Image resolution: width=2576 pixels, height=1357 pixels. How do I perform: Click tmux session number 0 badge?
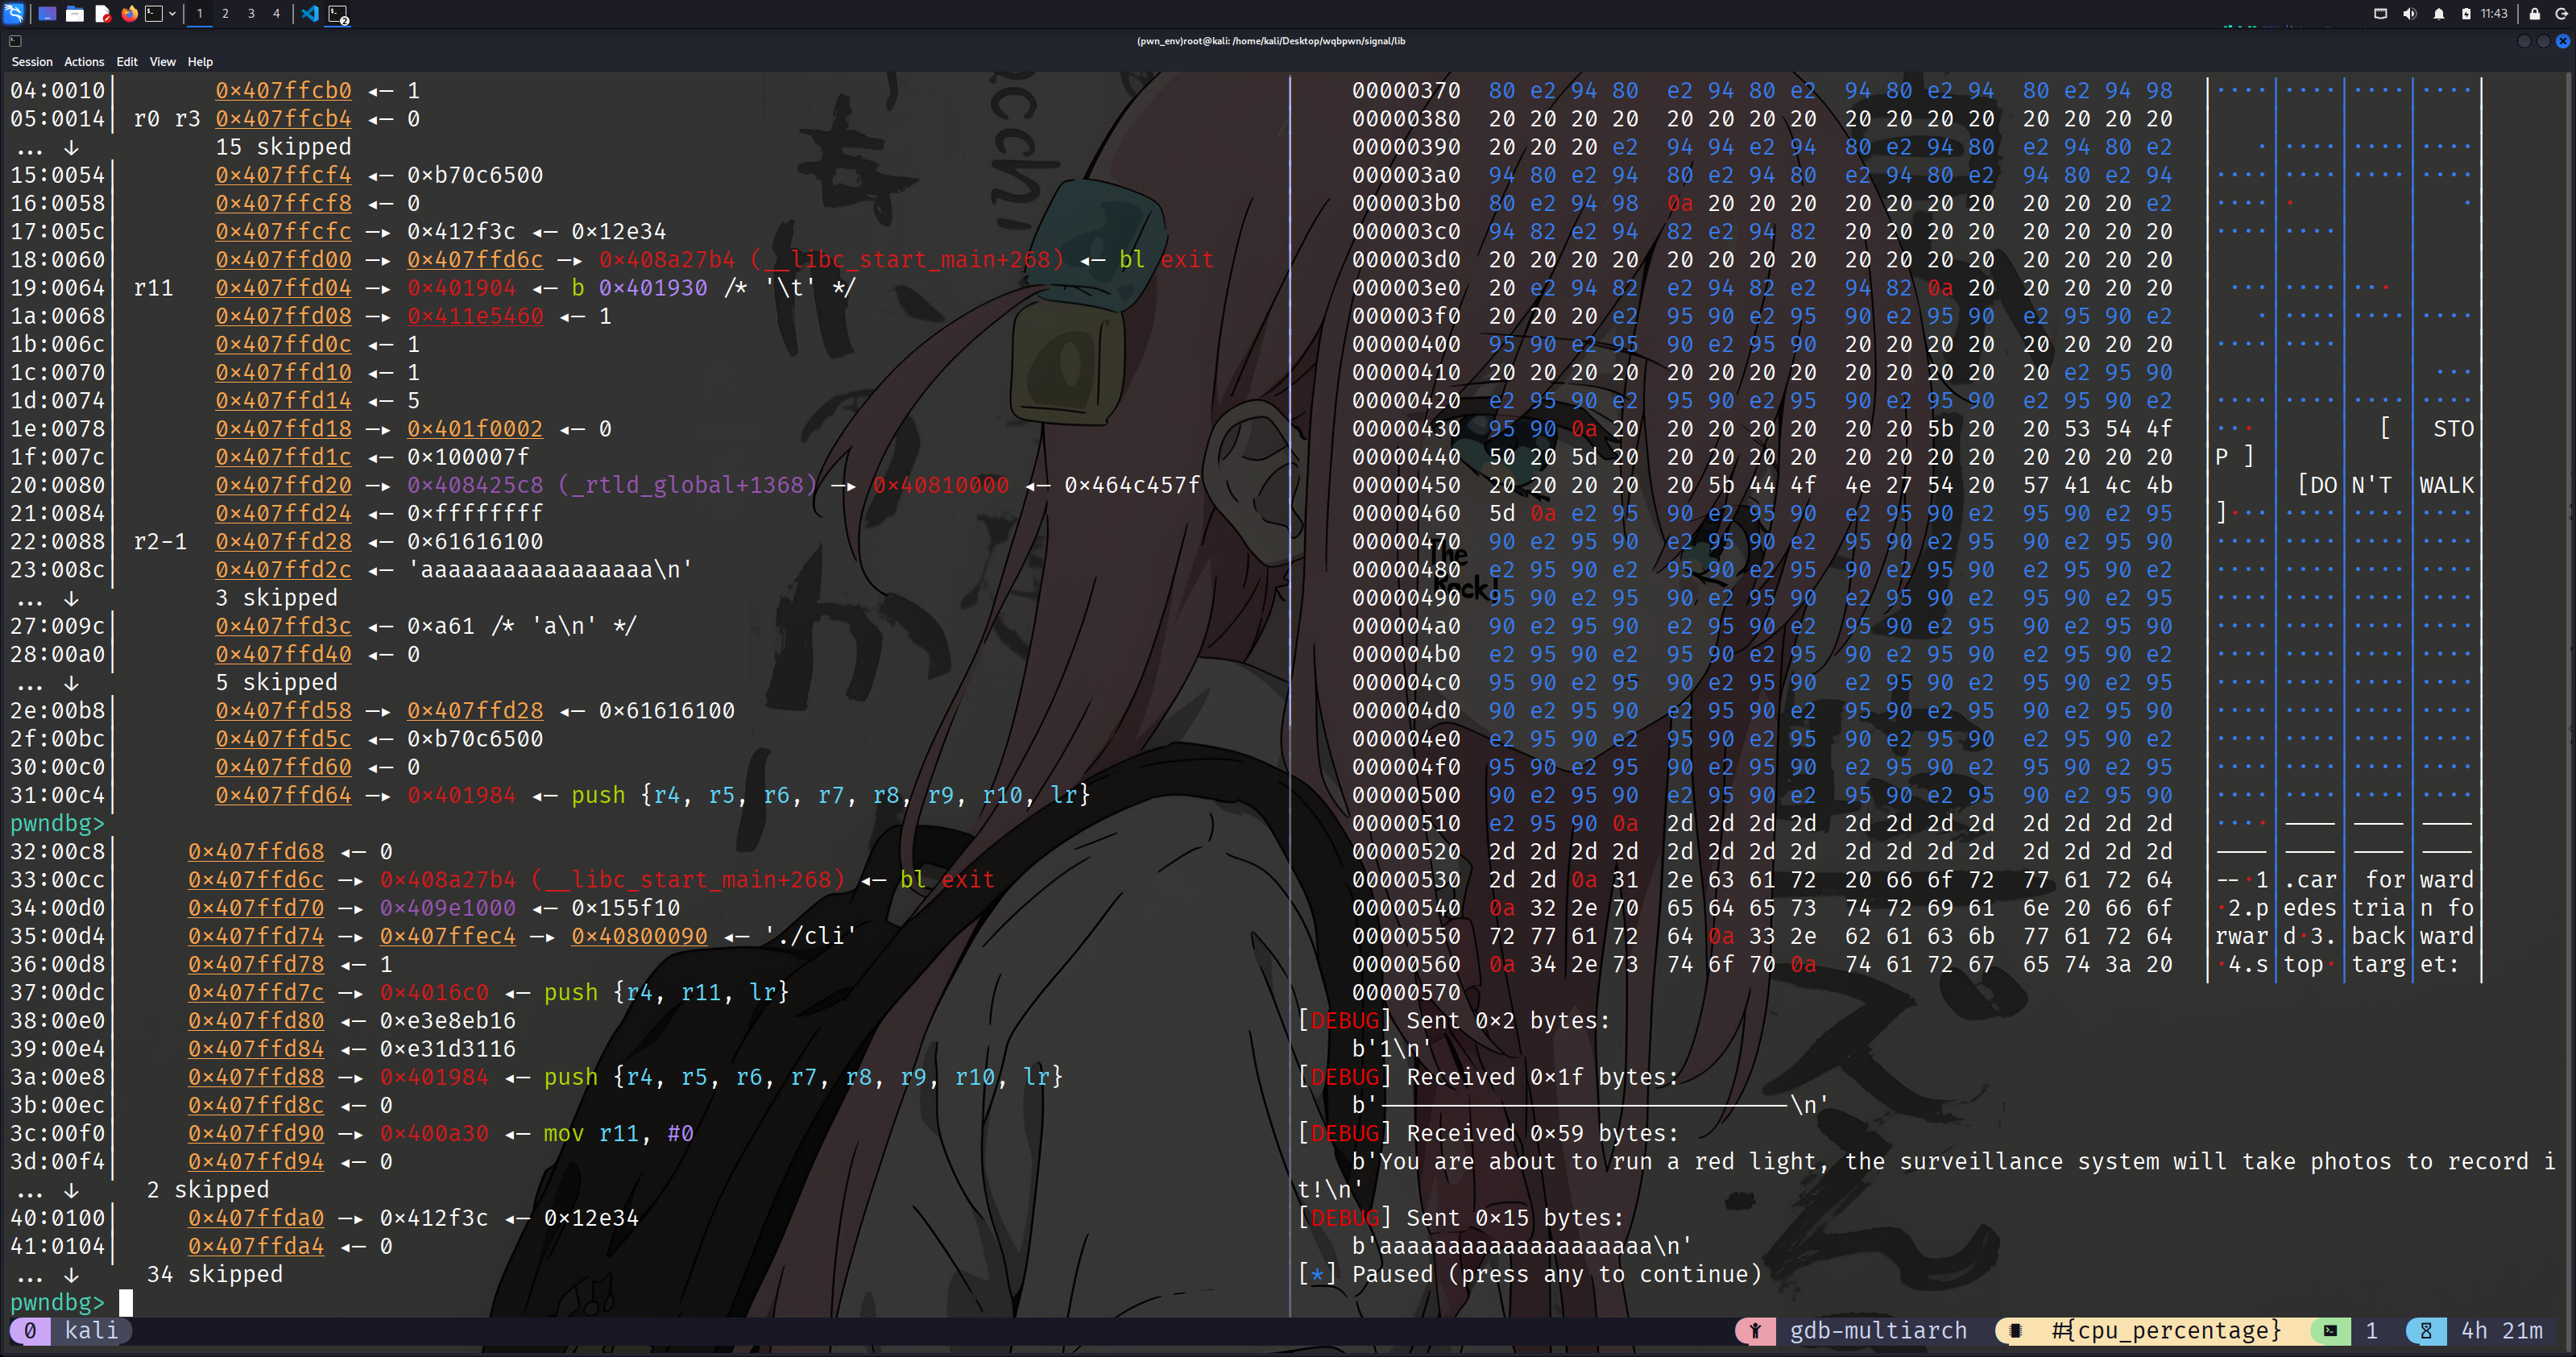30,1331
